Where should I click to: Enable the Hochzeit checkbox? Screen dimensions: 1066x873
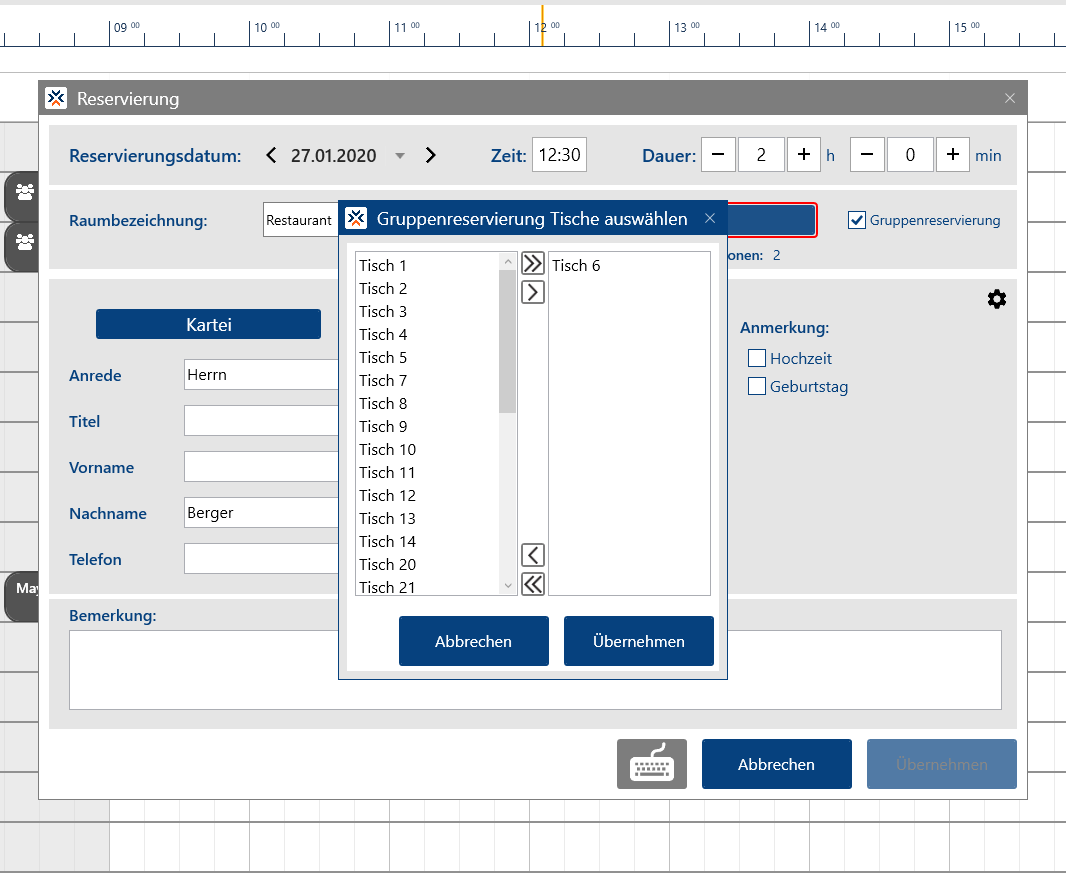pyautogui.click(x=757, y=358)
